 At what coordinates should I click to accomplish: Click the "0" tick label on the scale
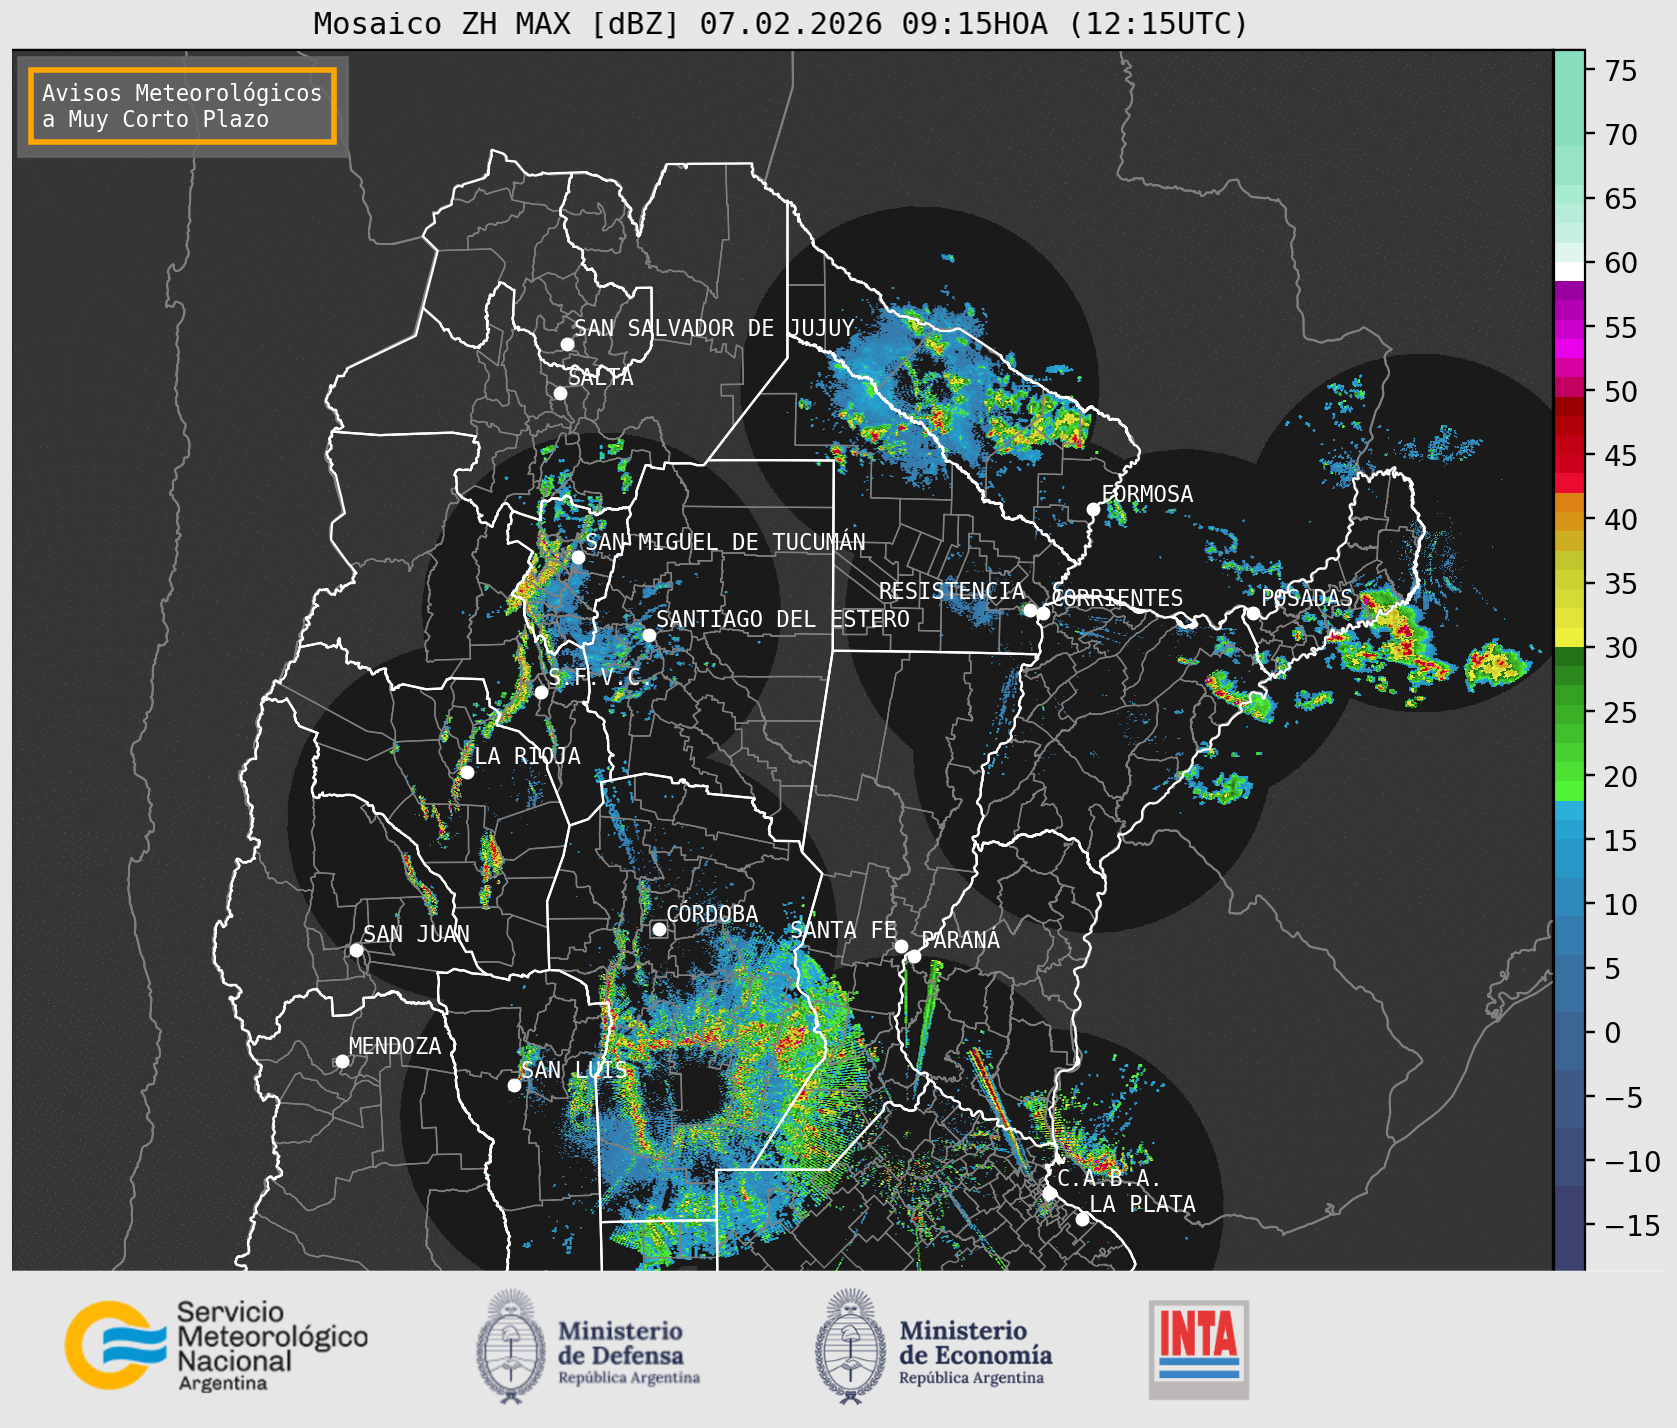(1612, 1033)
